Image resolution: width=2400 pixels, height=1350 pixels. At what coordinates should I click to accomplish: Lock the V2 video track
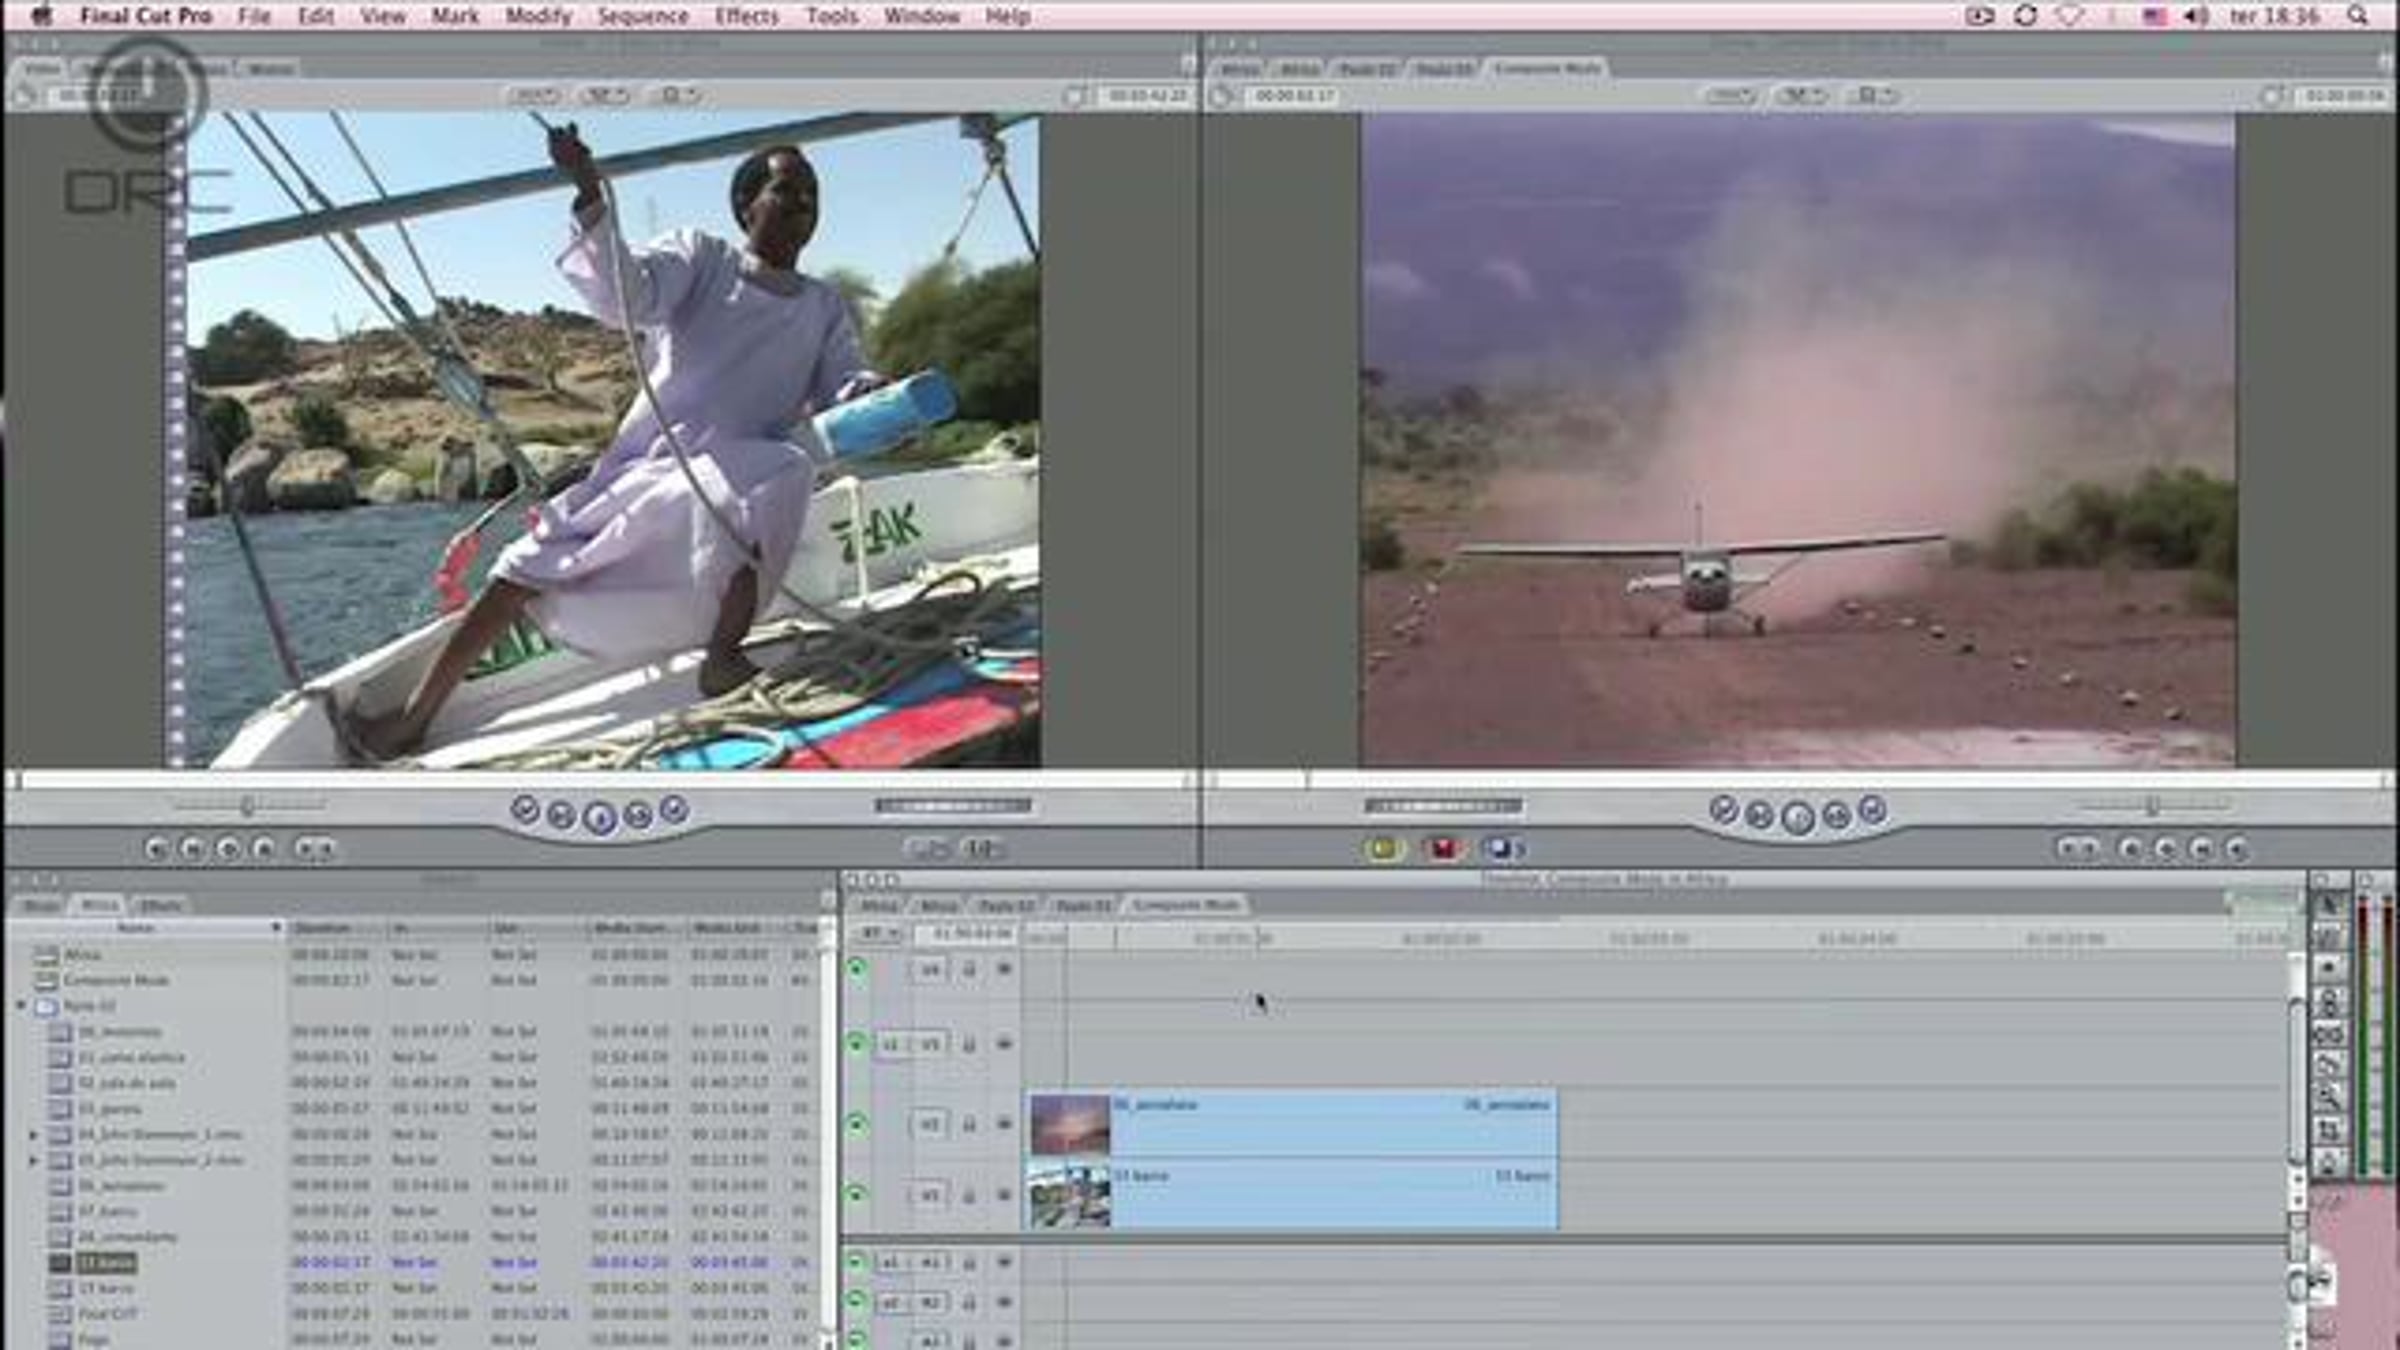[969, 1124]
